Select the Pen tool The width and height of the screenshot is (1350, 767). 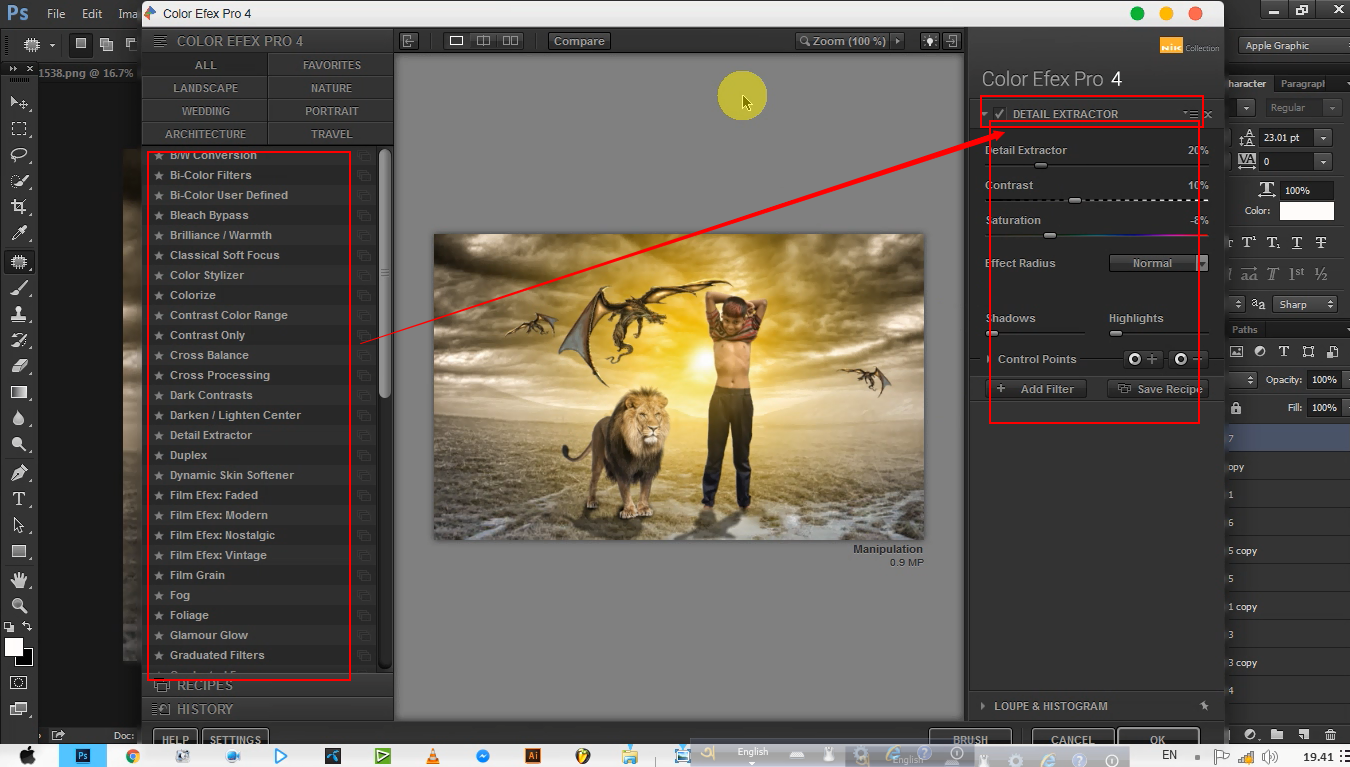point(19,472)
